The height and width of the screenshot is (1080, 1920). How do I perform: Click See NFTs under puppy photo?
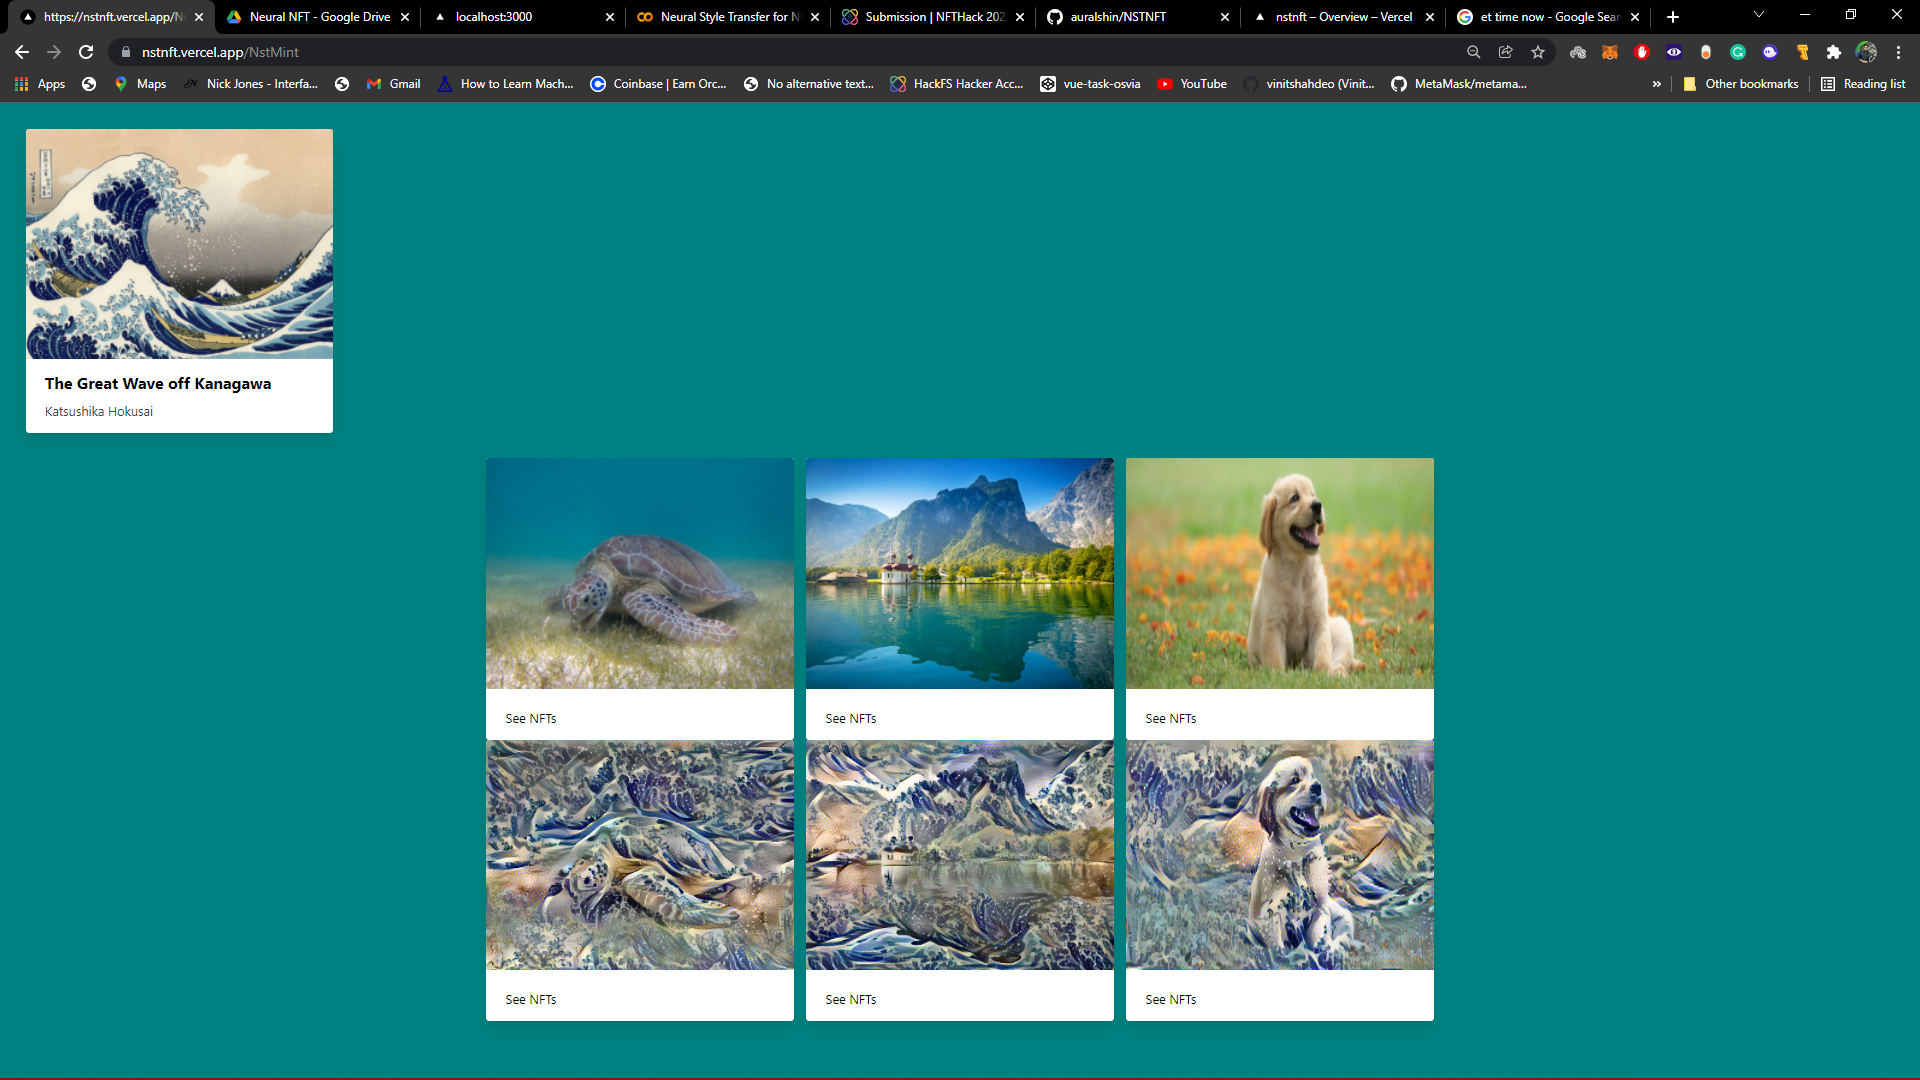(x=1171, y=719)
